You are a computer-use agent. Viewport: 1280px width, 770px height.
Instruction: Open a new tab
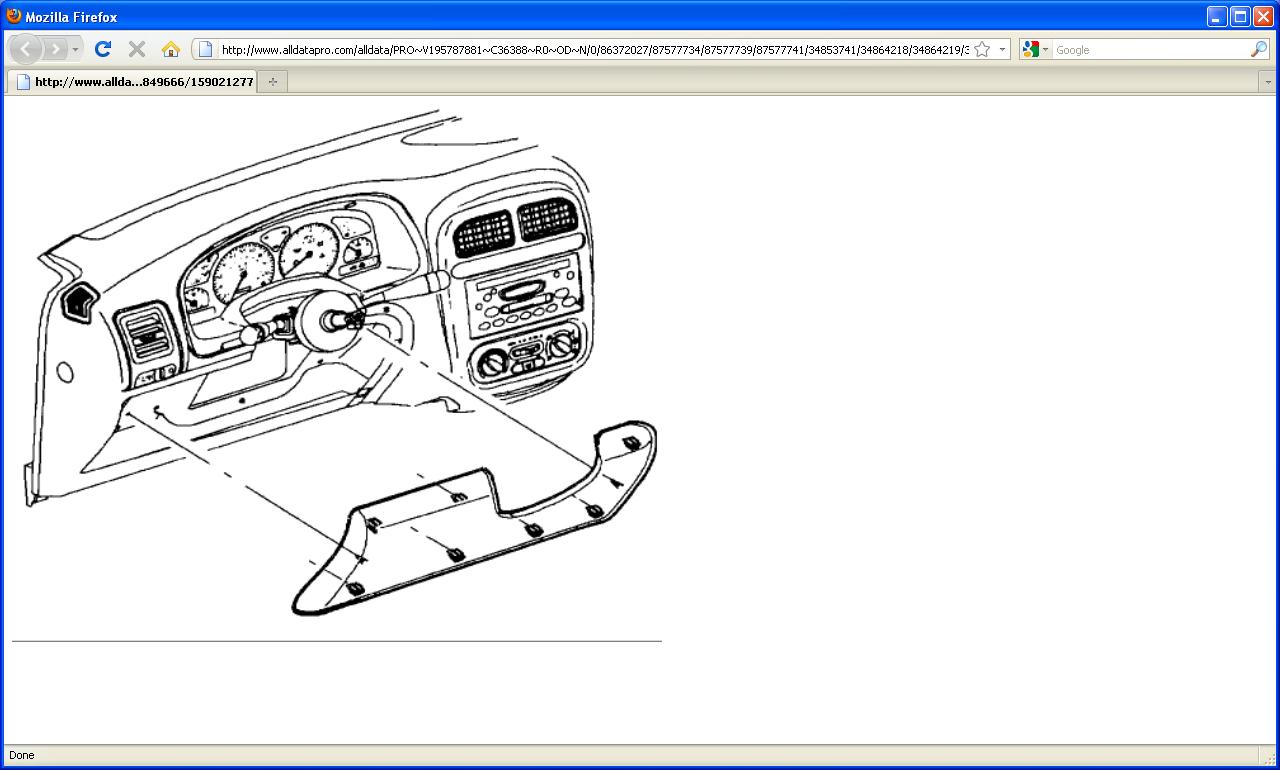click(273, 82)
